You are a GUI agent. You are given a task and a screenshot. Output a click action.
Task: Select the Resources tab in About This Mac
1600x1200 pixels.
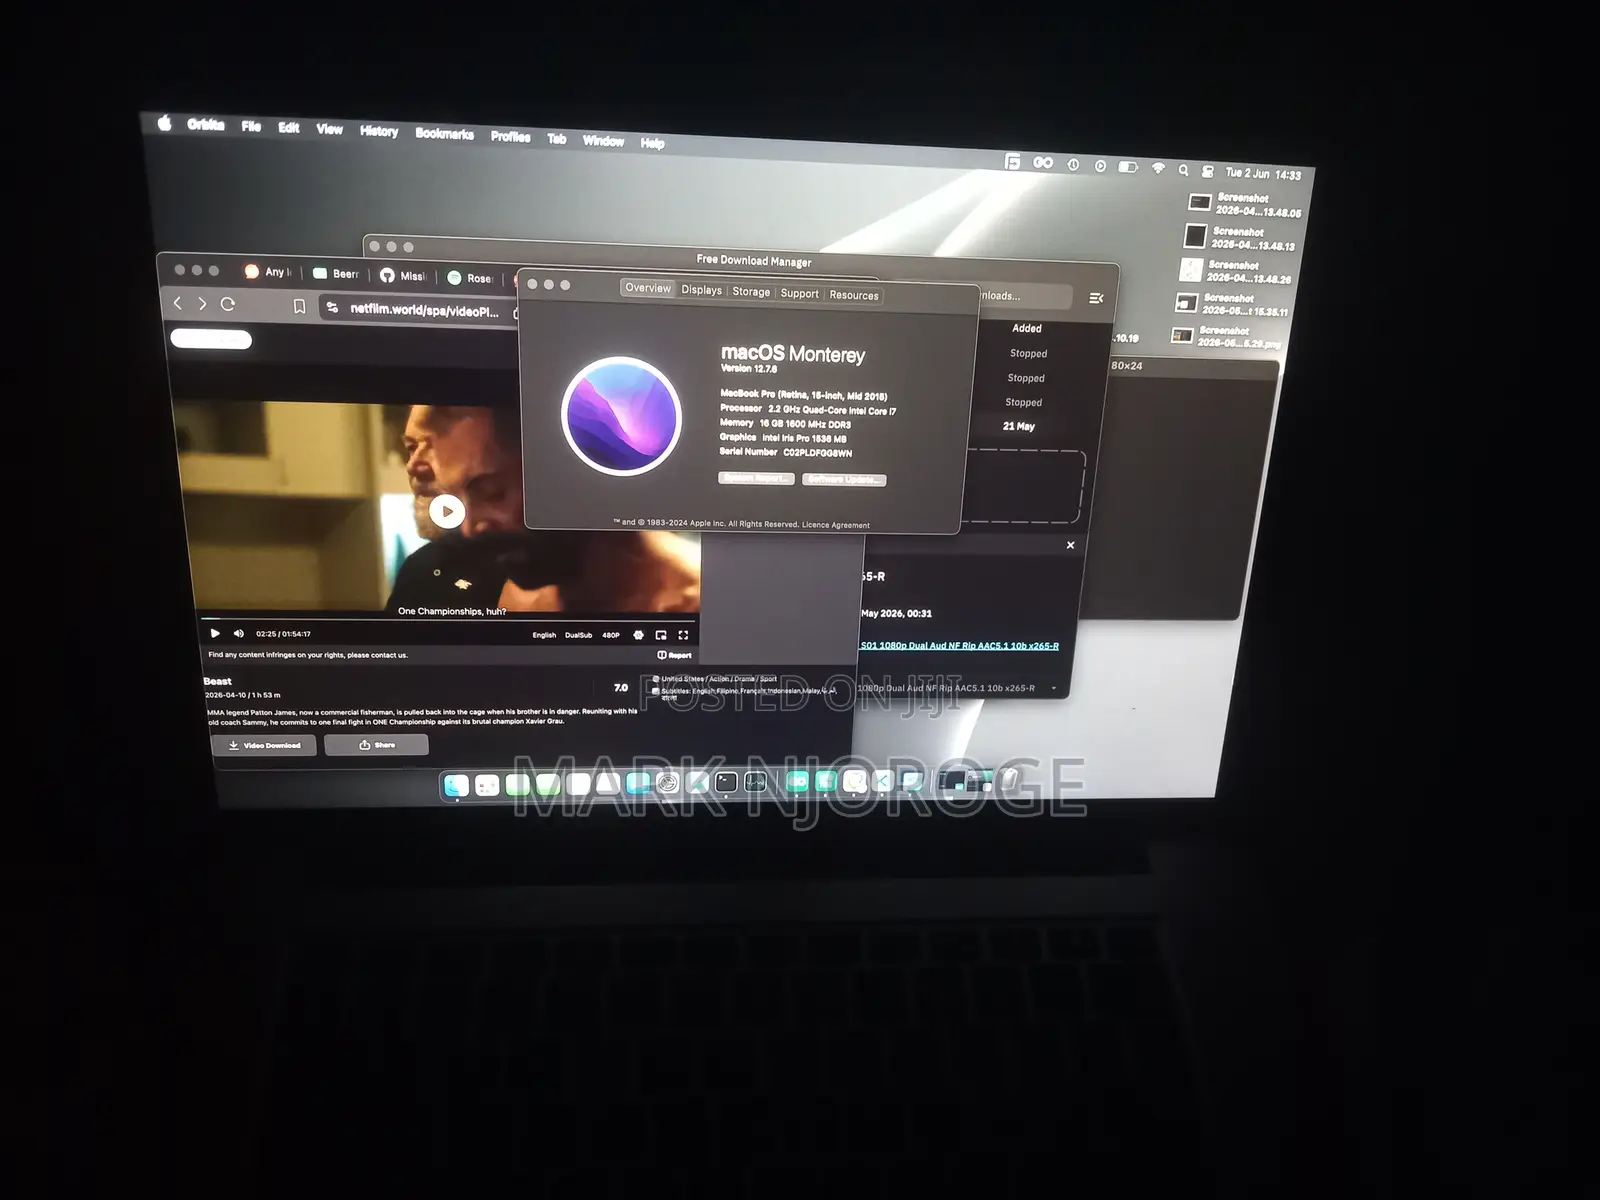(x=854, y=295)
